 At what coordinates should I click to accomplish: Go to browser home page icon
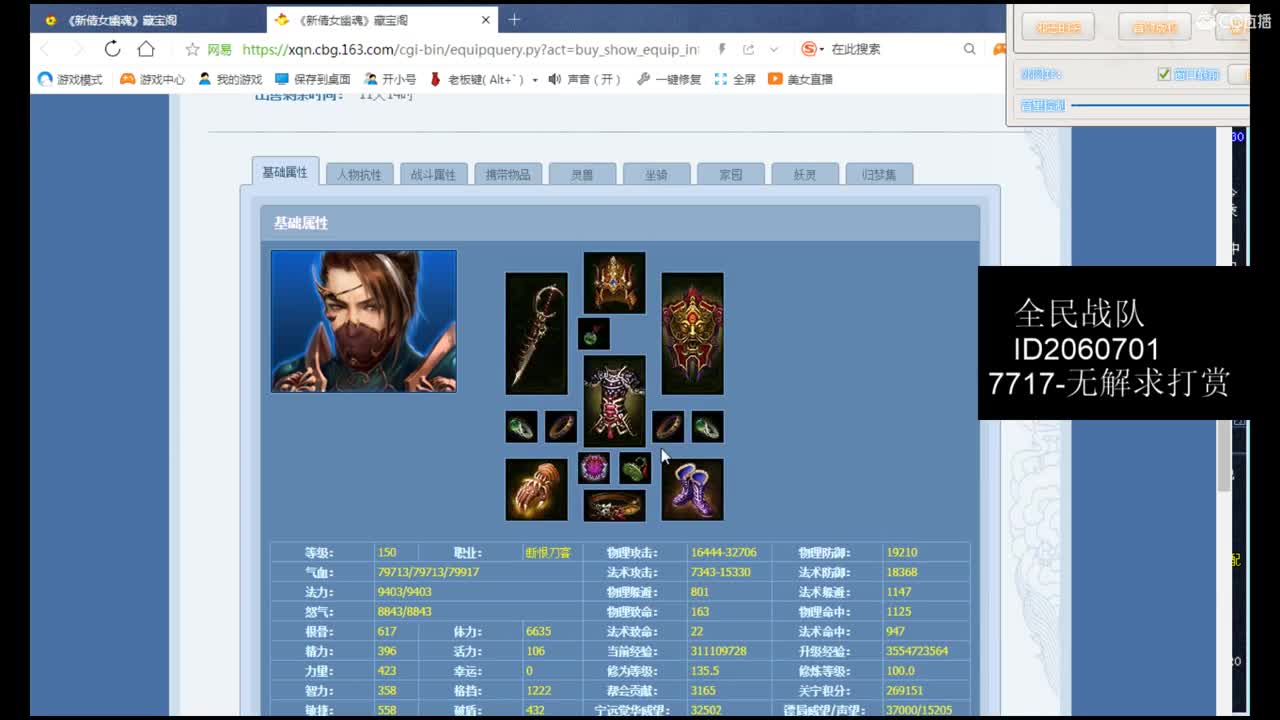point(146,49)
